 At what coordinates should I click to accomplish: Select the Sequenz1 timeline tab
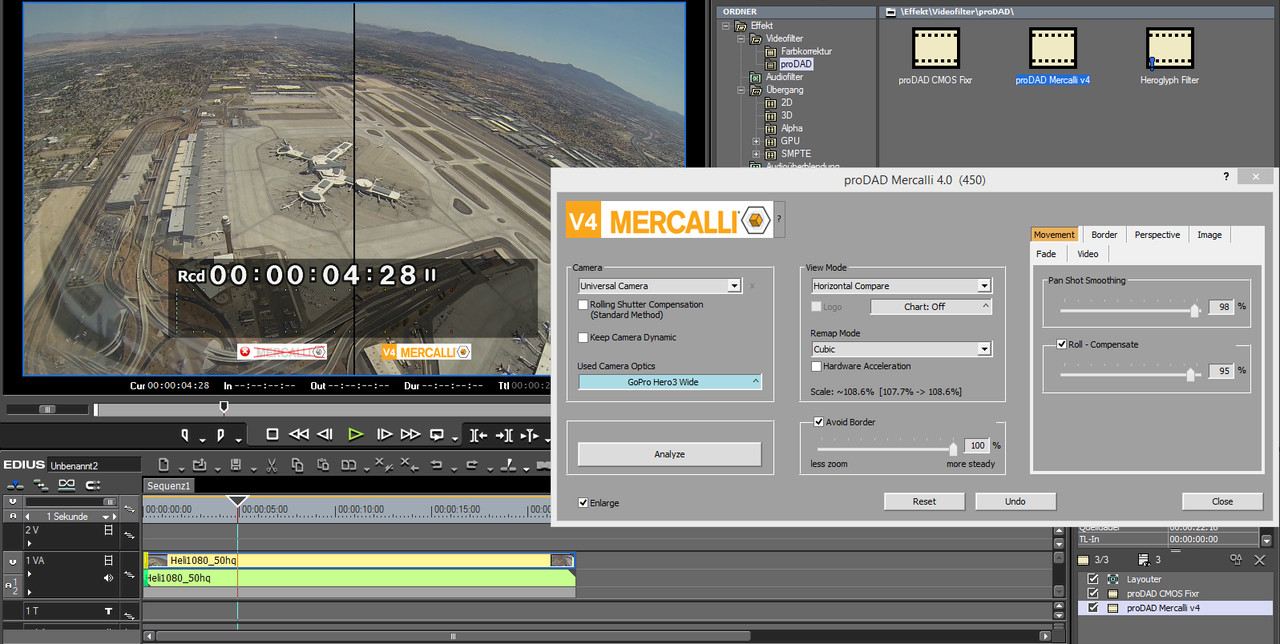pos(169,485)
